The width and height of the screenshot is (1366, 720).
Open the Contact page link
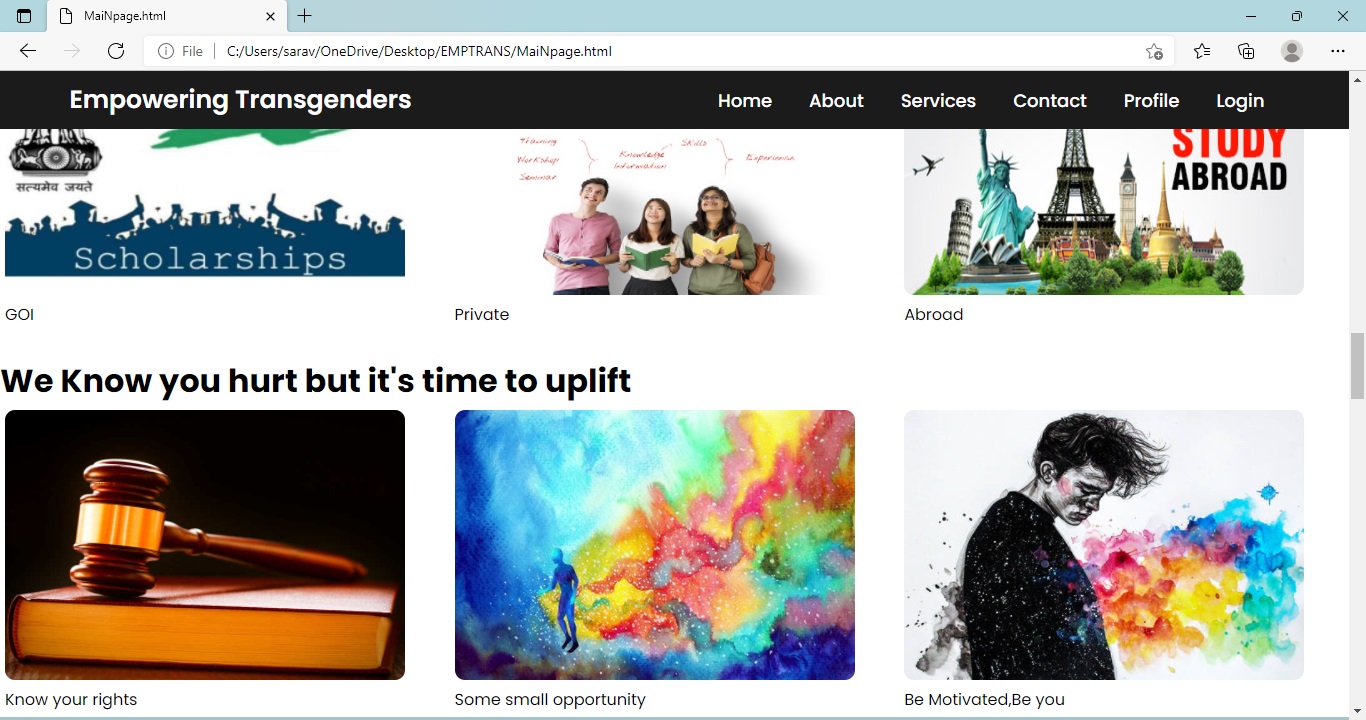[1049, 100]
